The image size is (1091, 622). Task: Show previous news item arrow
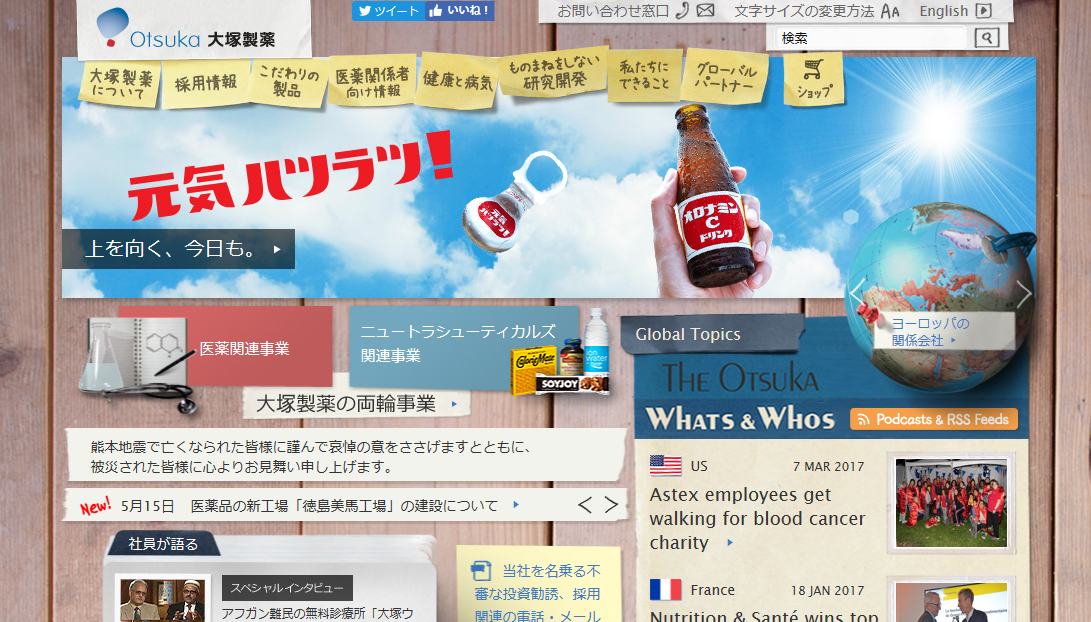[585, 505]
